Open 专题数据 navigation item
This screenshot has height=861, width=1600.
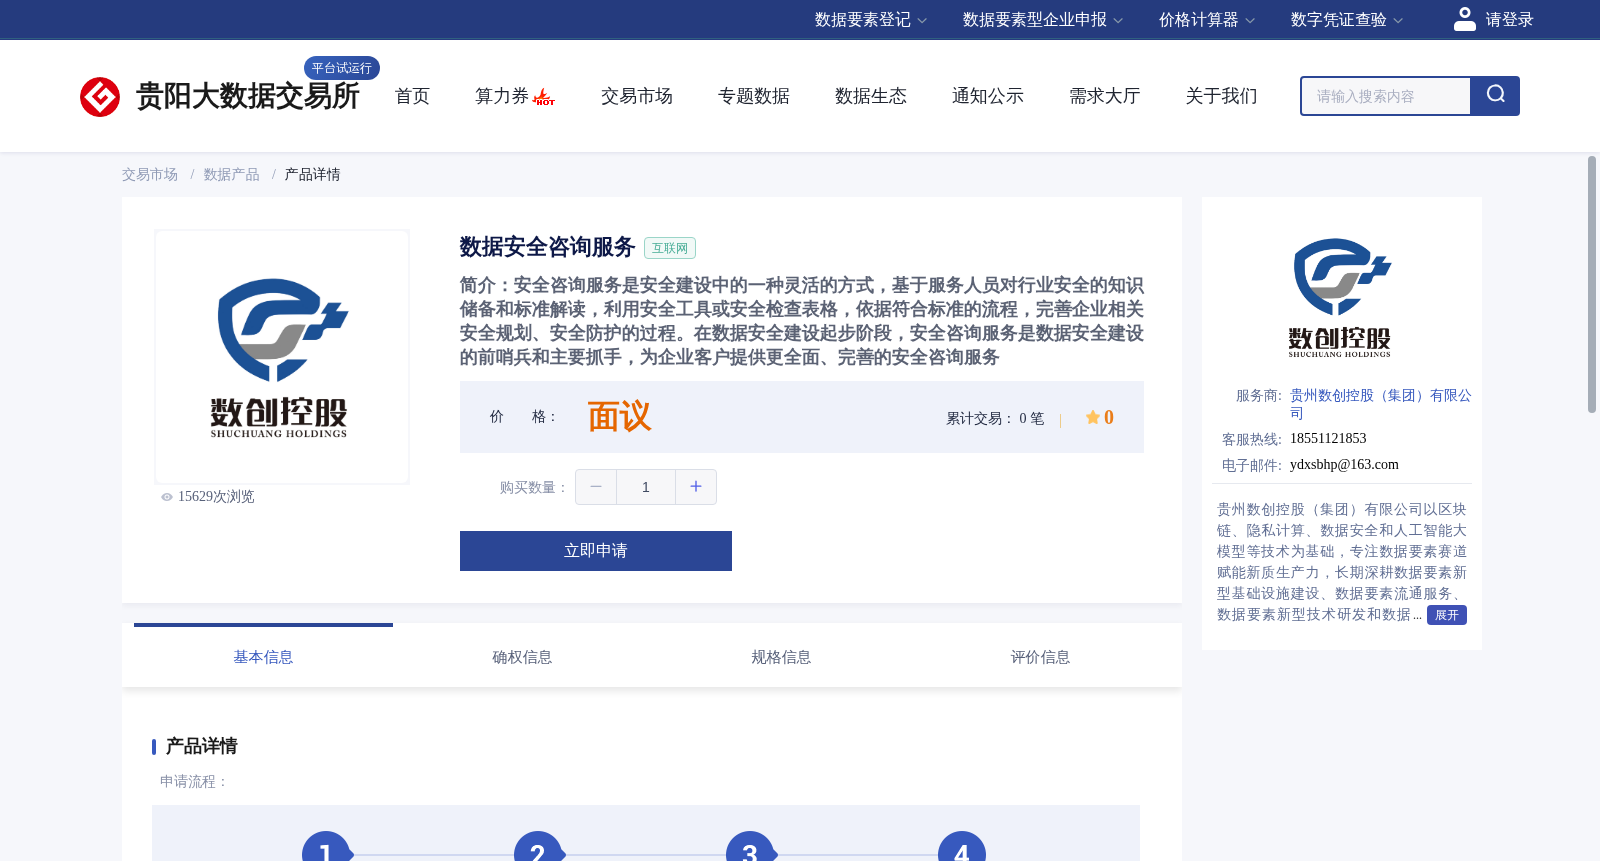754,96
